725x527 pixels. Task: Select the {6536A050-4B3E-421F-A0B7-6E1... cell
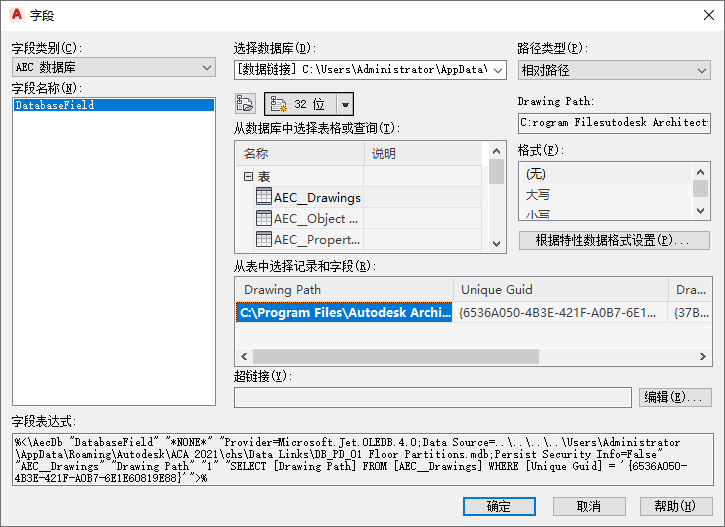click(x=560, y=313)
